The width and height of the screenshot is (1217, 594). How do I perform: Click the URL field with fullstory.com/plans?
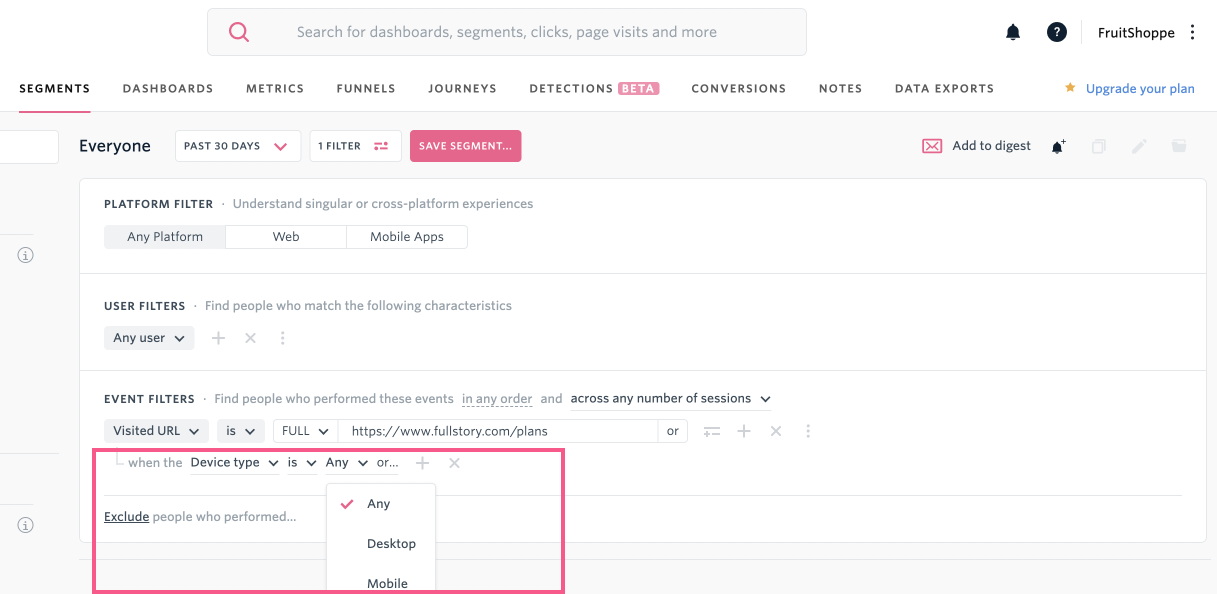(x=497, y=431)
